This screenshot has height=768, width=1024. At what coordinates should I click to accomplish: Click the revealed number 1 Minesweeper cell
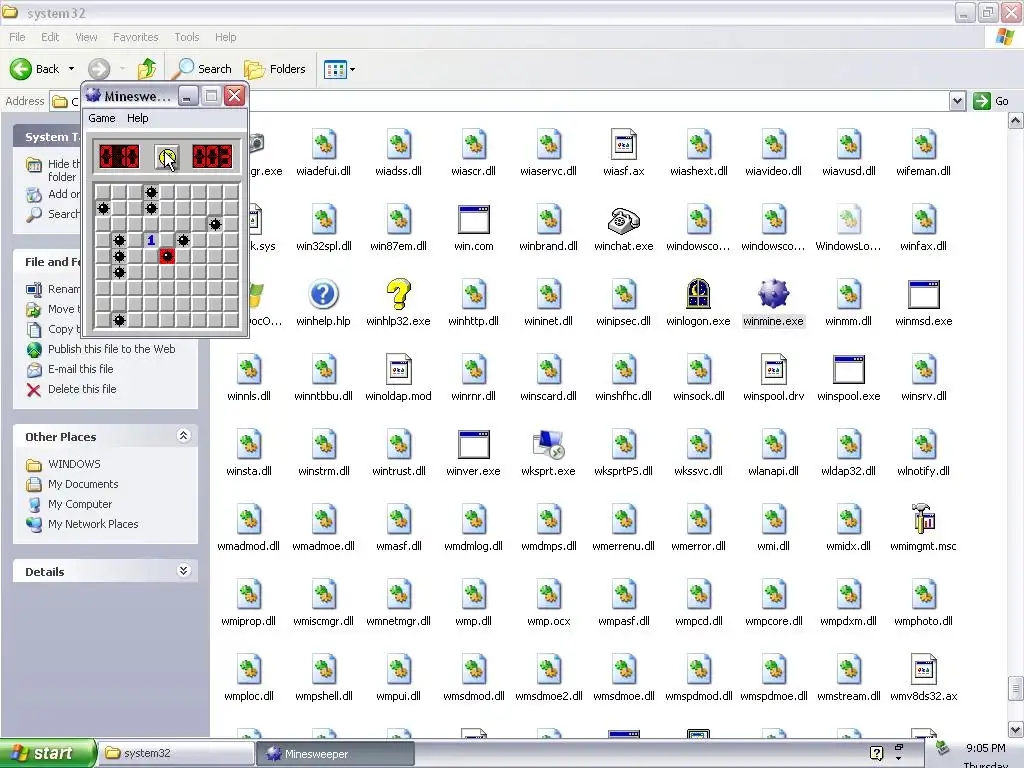coord(151,240)
